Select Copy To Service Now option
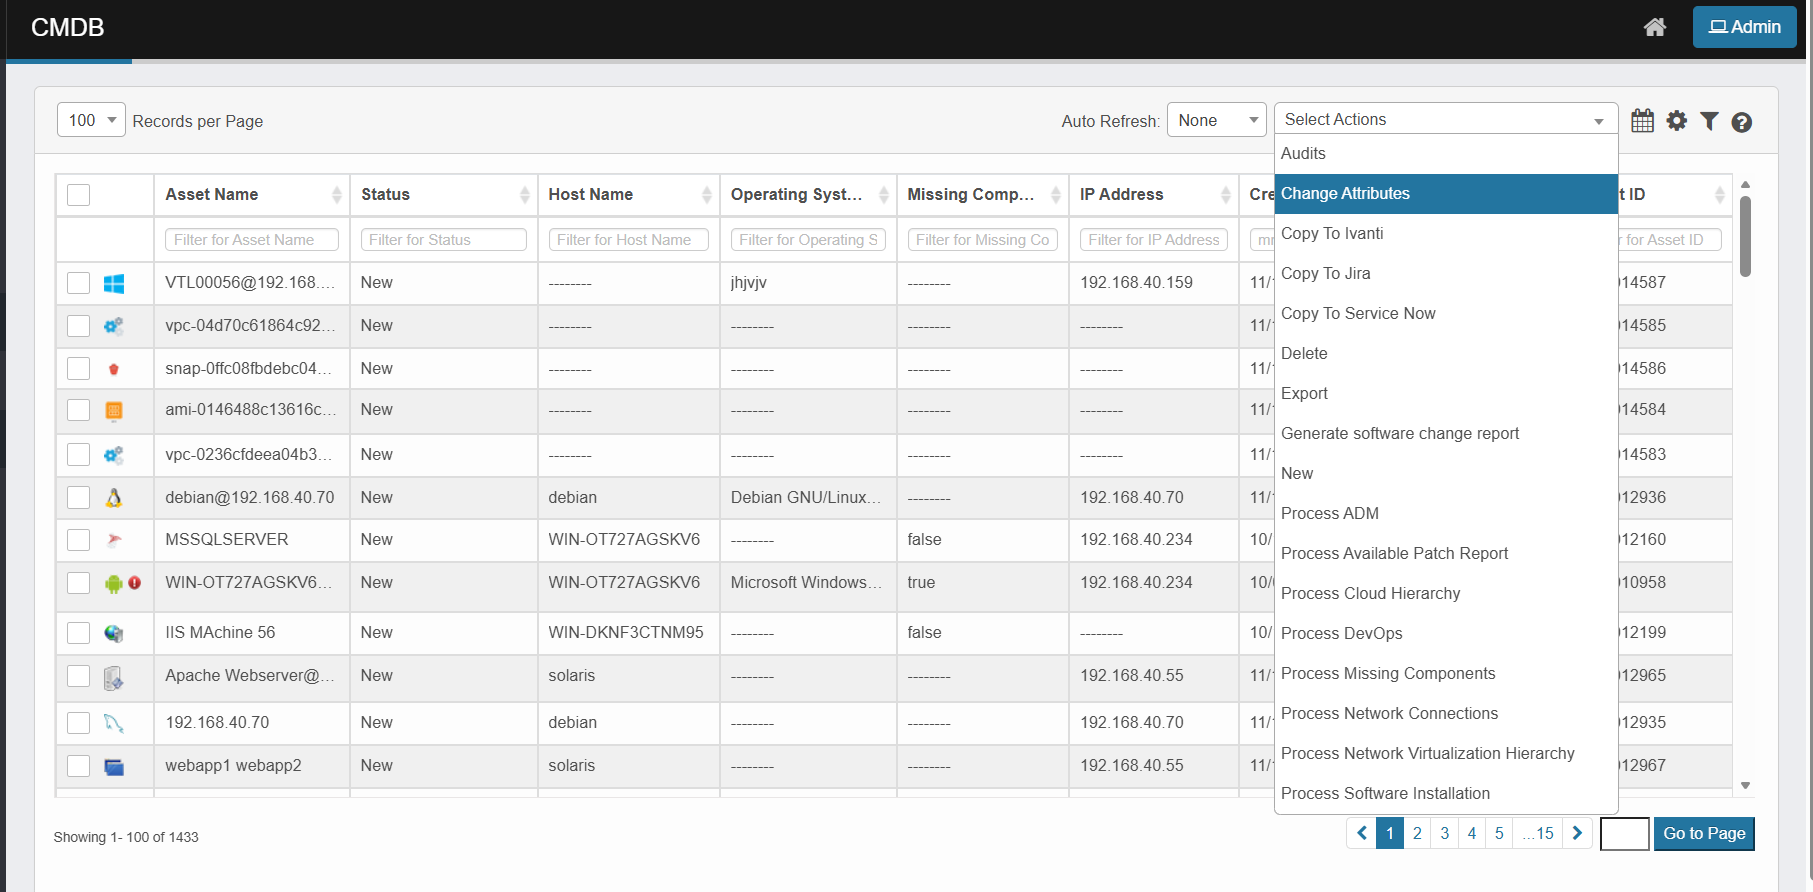The height and width of the screenshot is (892, 1813). click(x=1357, y=314)
